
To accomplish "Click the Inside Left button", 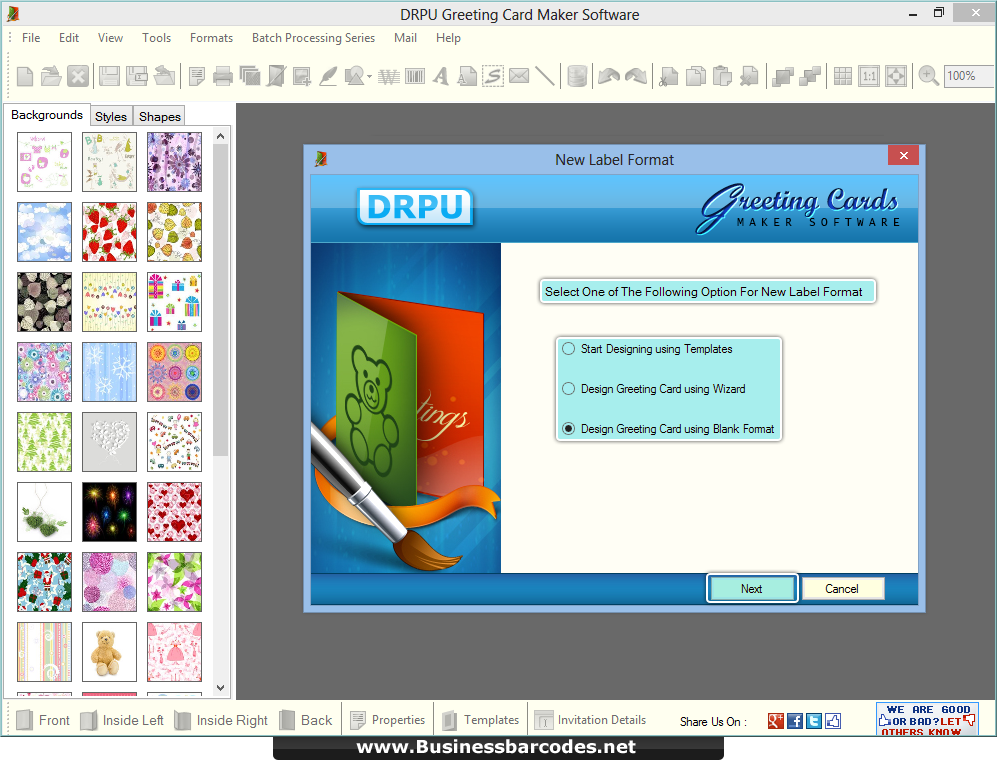I will point(123,720).
